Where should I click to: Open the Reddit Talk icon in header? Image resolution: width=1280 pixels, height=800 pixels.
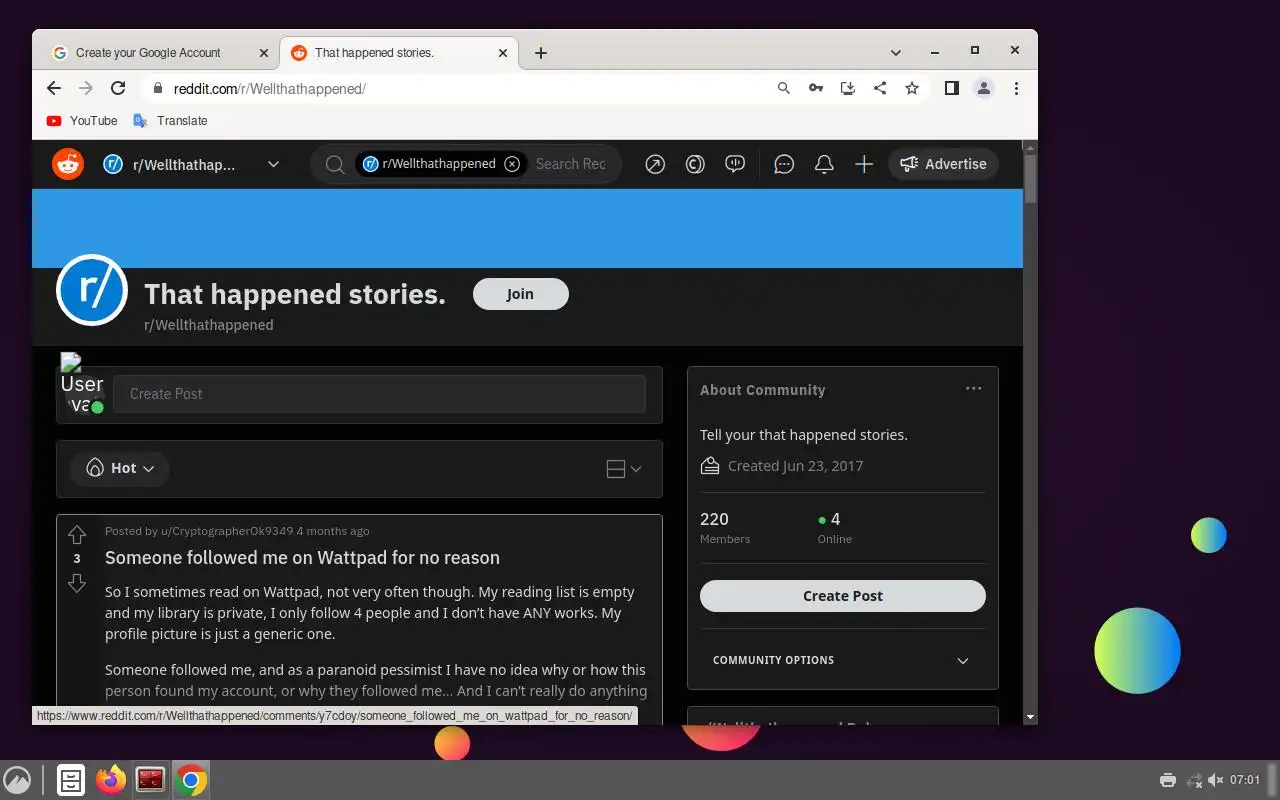coord(735,164)
